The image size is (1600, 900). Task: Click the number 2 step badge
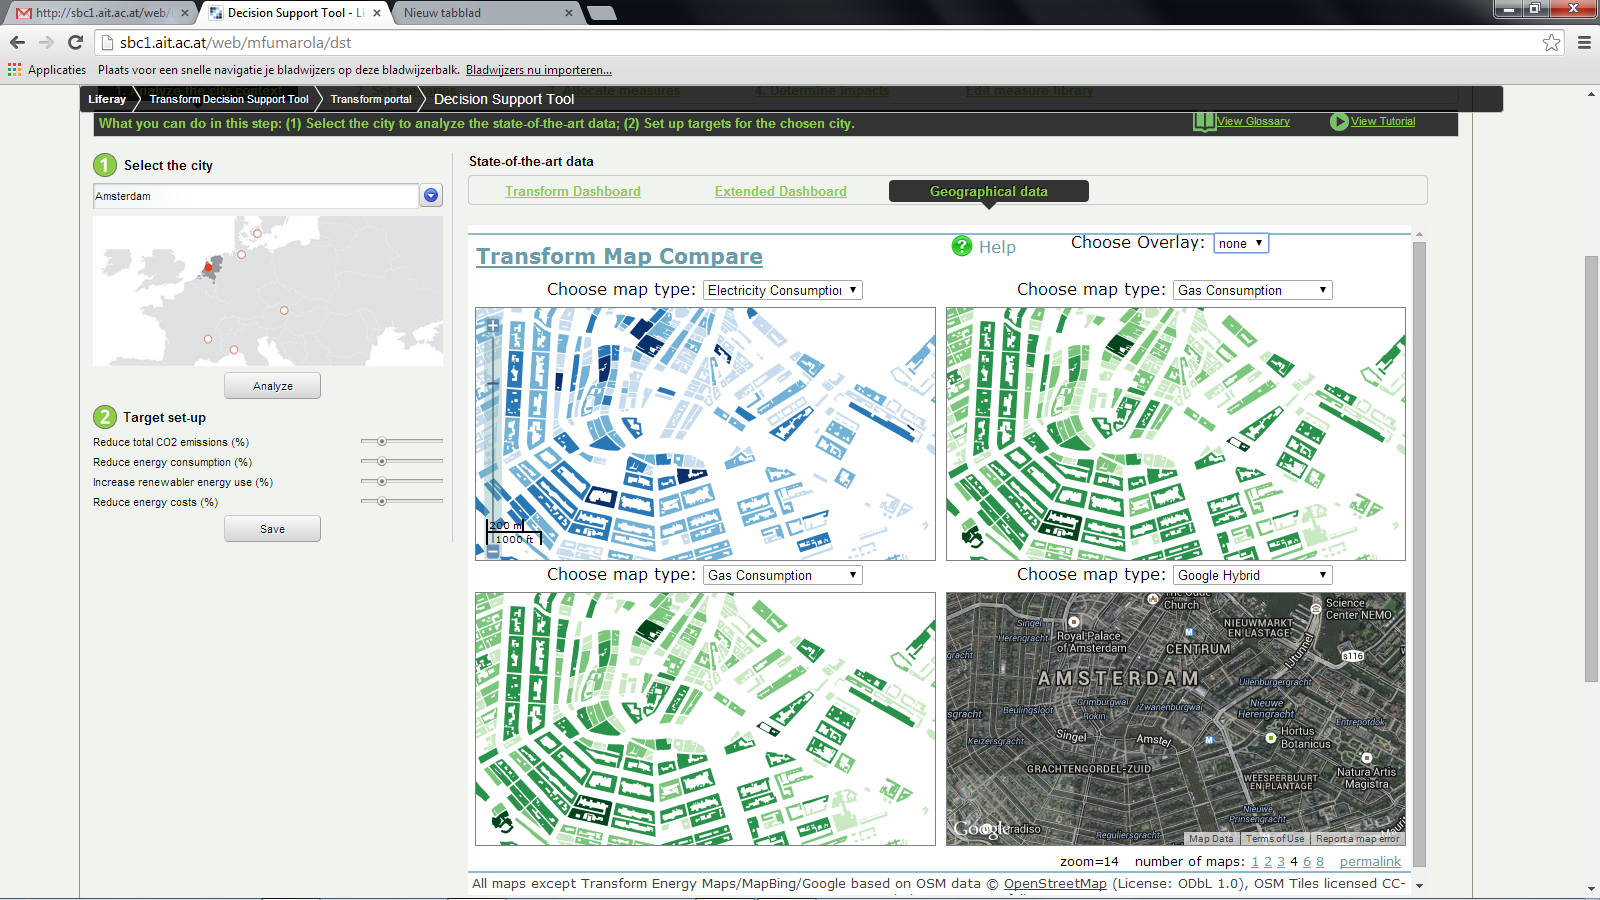[x=105, y=417]
